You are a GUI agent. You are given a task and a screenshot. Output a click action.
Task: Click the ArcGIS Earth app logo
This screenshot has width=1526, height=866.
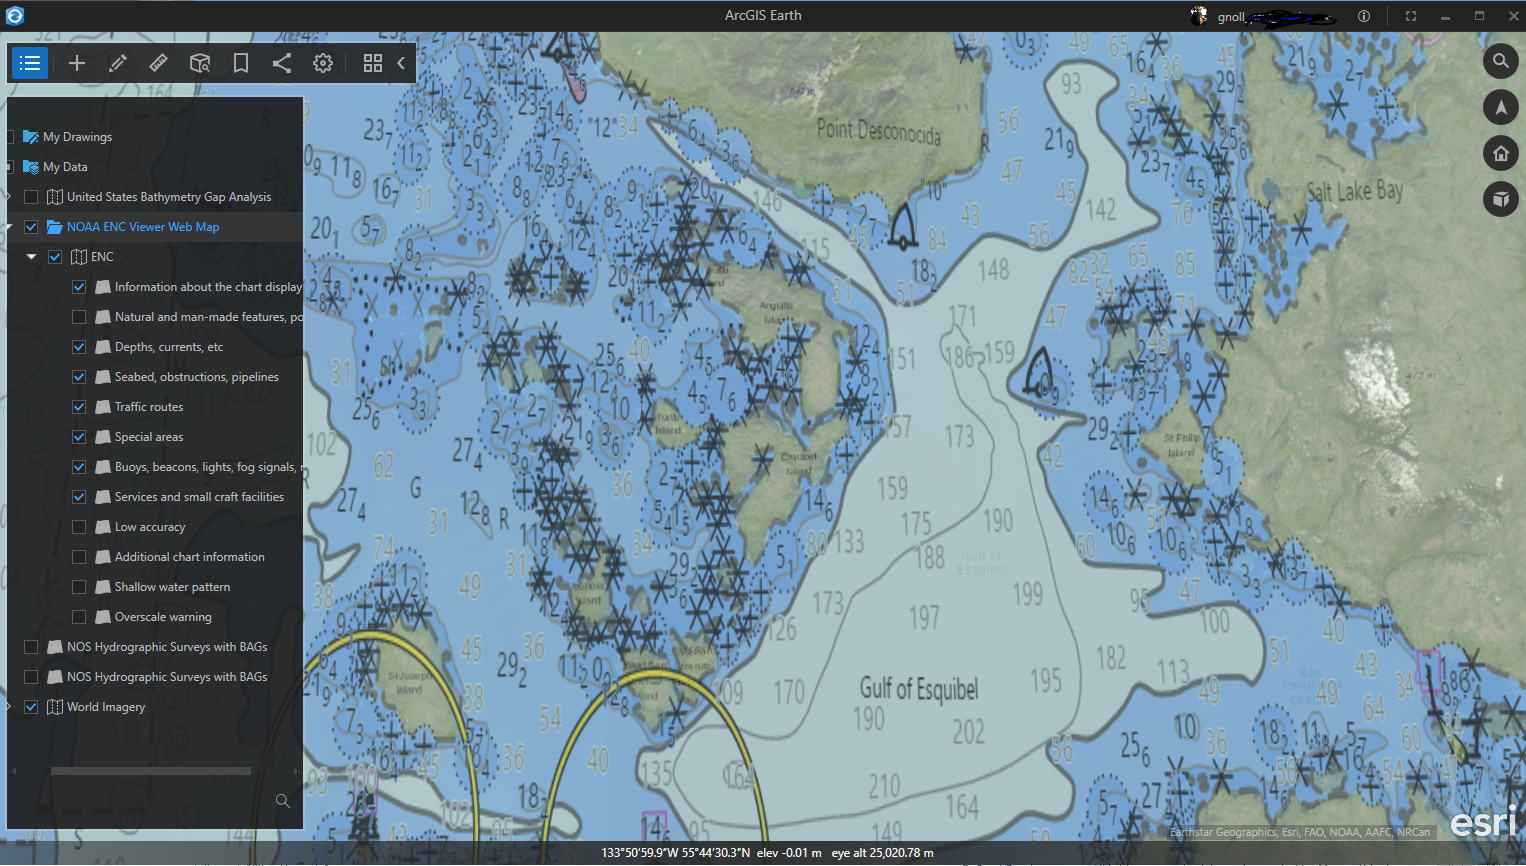[x=15, y=15]
